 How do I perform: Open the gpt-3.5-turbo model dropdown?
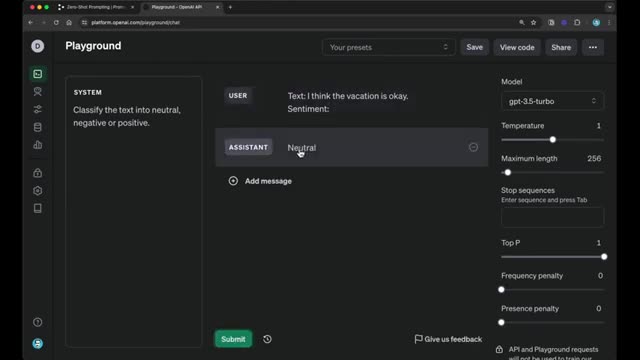(552, 101)
